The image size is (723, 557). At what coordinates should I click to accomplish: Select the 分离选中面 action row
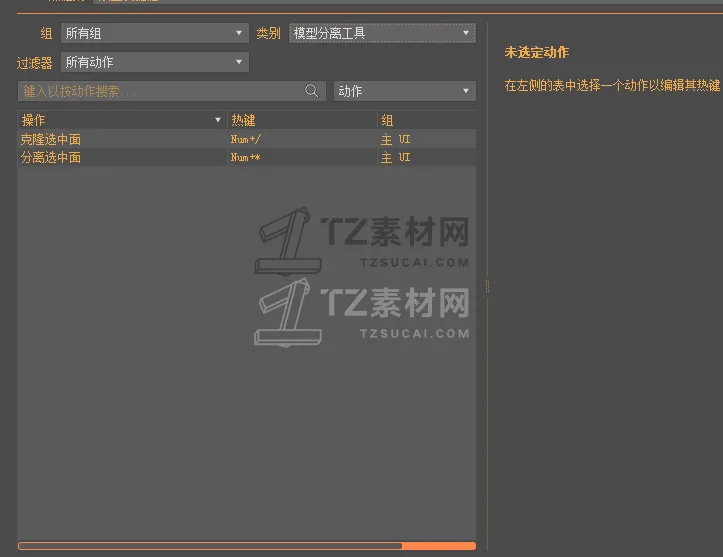(247, 158)
